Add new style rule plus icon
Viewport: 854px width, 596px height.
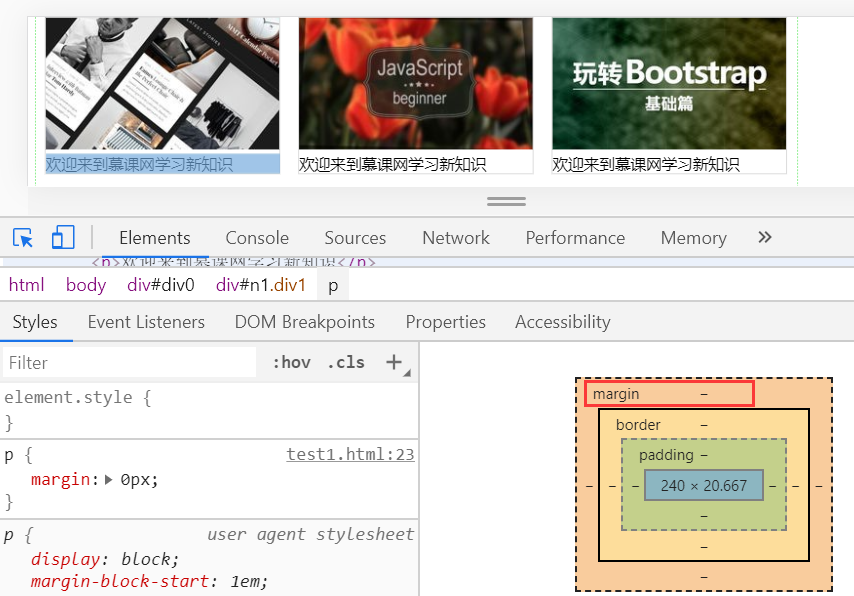click(394, 362)
